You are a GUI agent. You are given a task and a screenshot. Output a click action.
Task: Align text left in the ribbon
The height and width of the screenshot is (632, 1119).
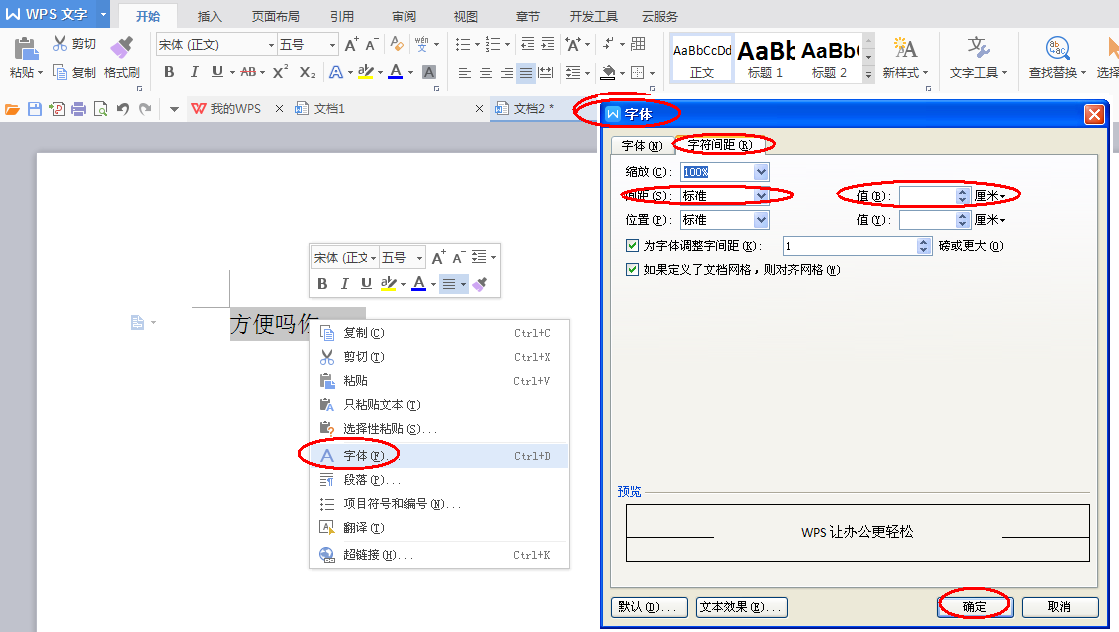pyautogui.click(x=465, y=72)
